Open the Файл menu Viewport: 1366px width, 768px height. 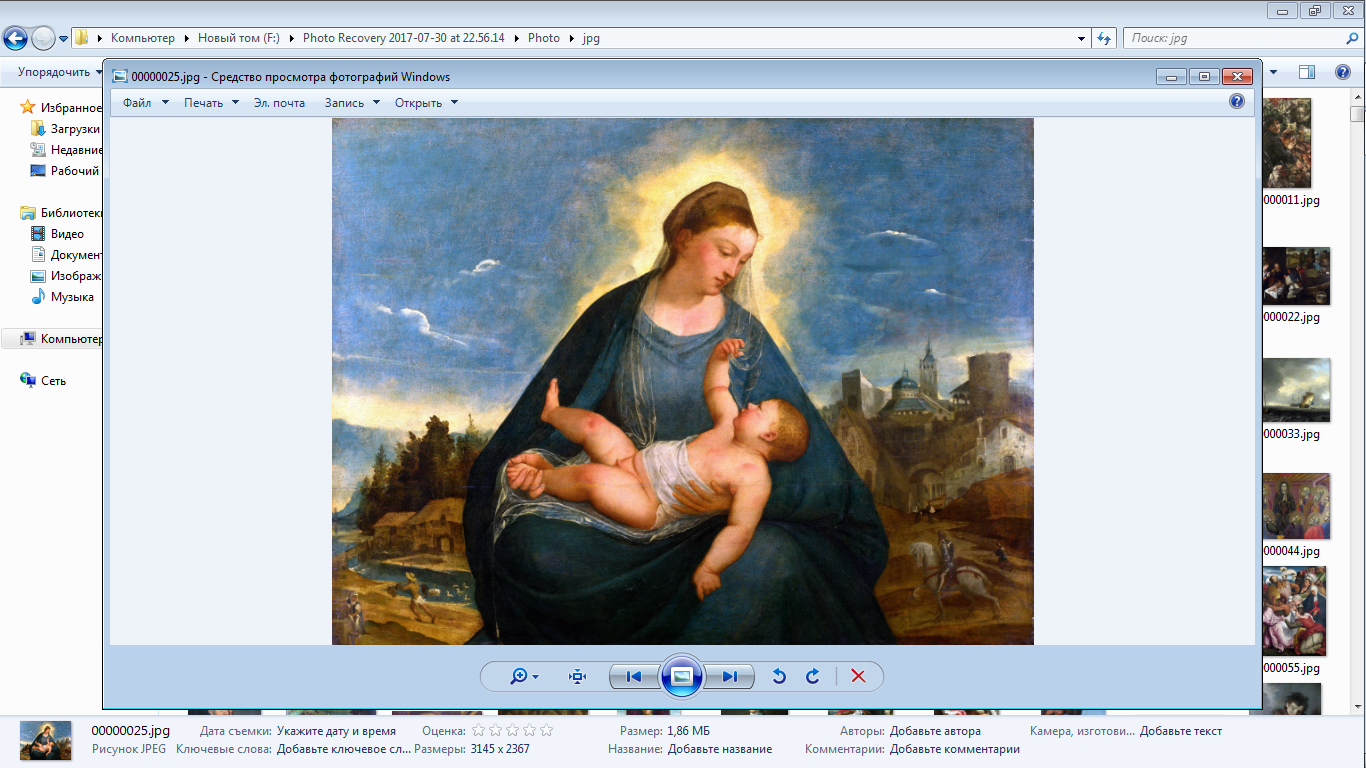(137, 103)
